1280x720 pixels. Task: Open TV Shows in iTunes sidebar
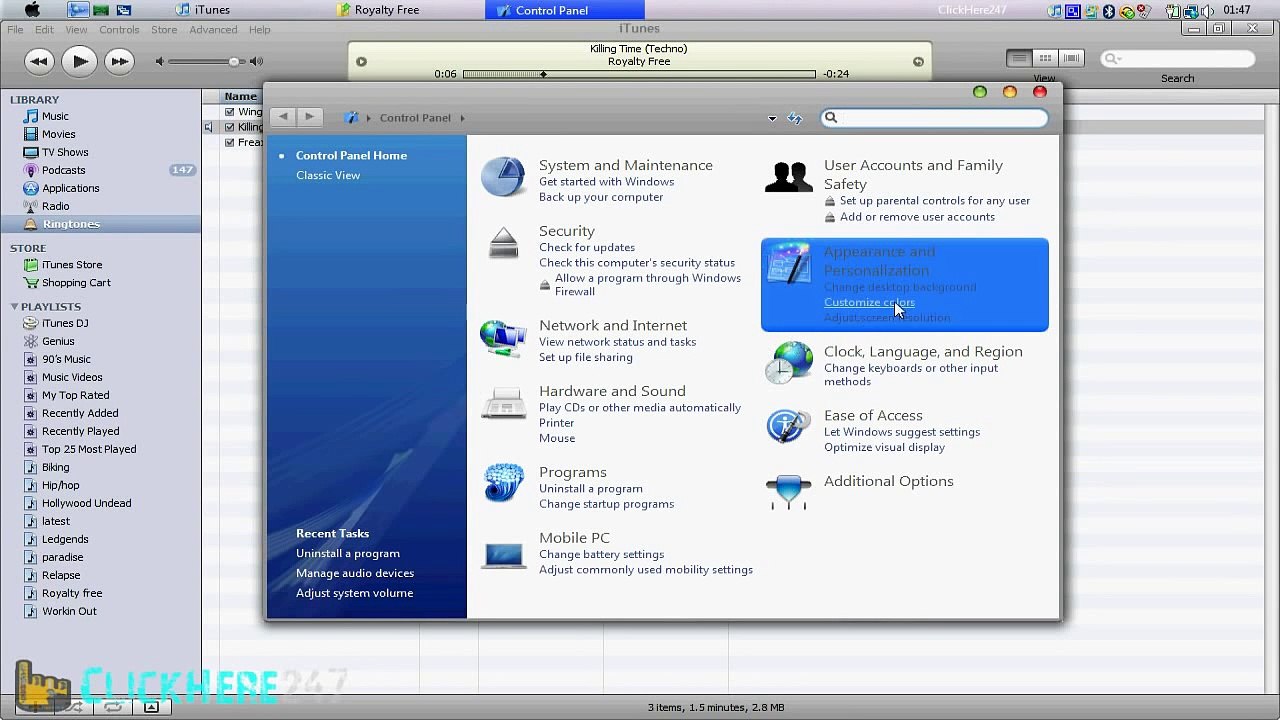(65, 152)
